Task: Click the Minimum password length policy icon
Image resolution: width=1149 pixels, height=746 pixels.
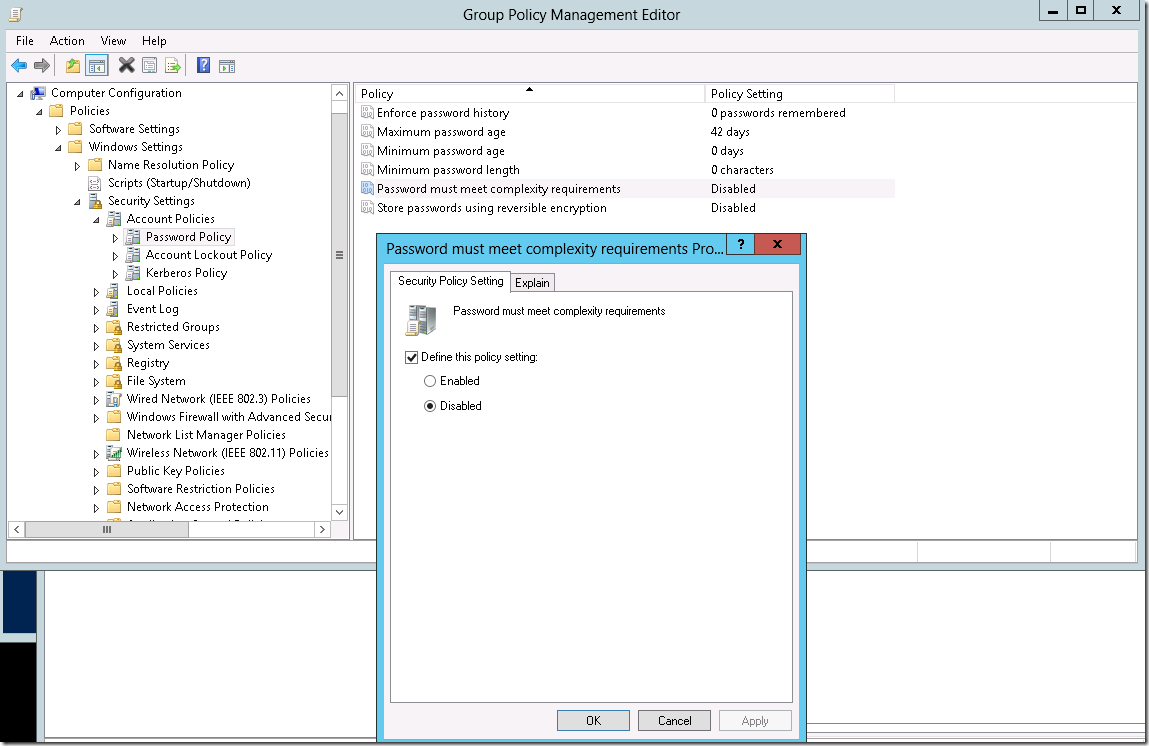Action: point(367,169)
